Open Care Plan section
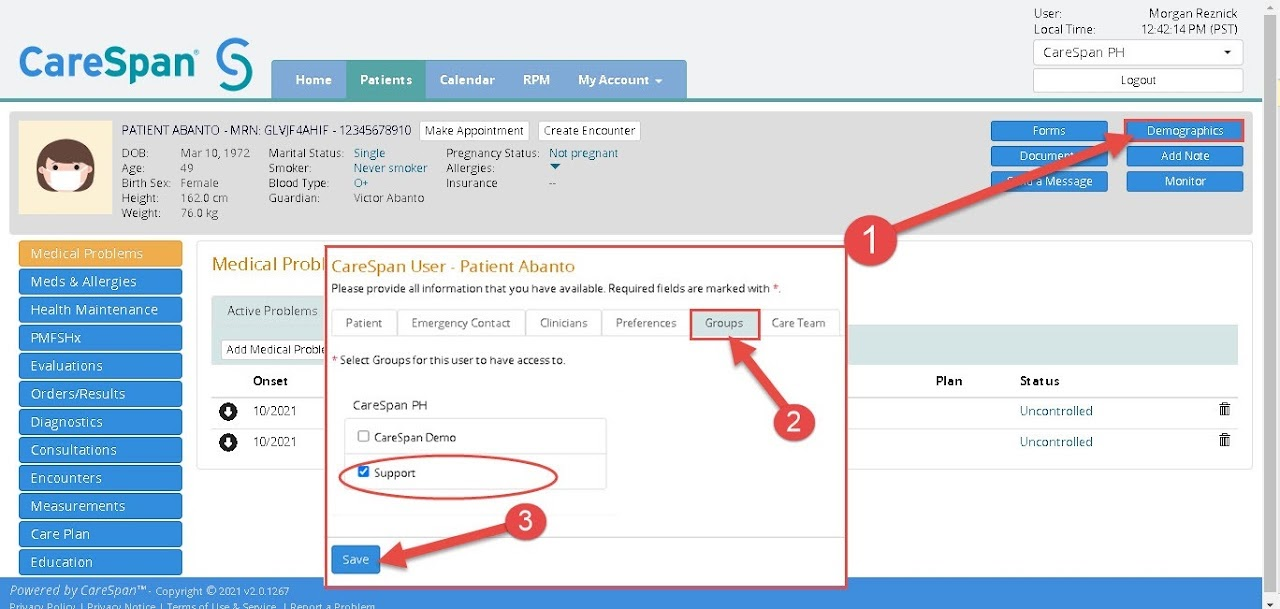Image resolution: width=1280 pixels, height=609 pixels. coord(100,534)
